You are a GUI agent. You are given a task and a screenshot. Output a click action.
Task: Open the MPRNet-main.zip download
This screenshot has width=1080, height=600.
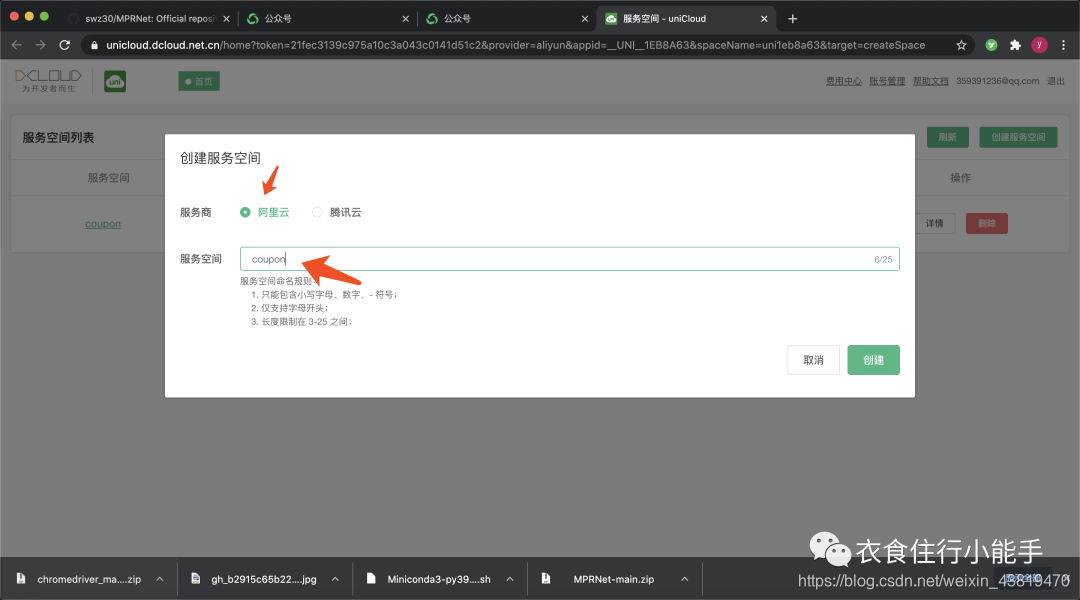click(614, 579)
